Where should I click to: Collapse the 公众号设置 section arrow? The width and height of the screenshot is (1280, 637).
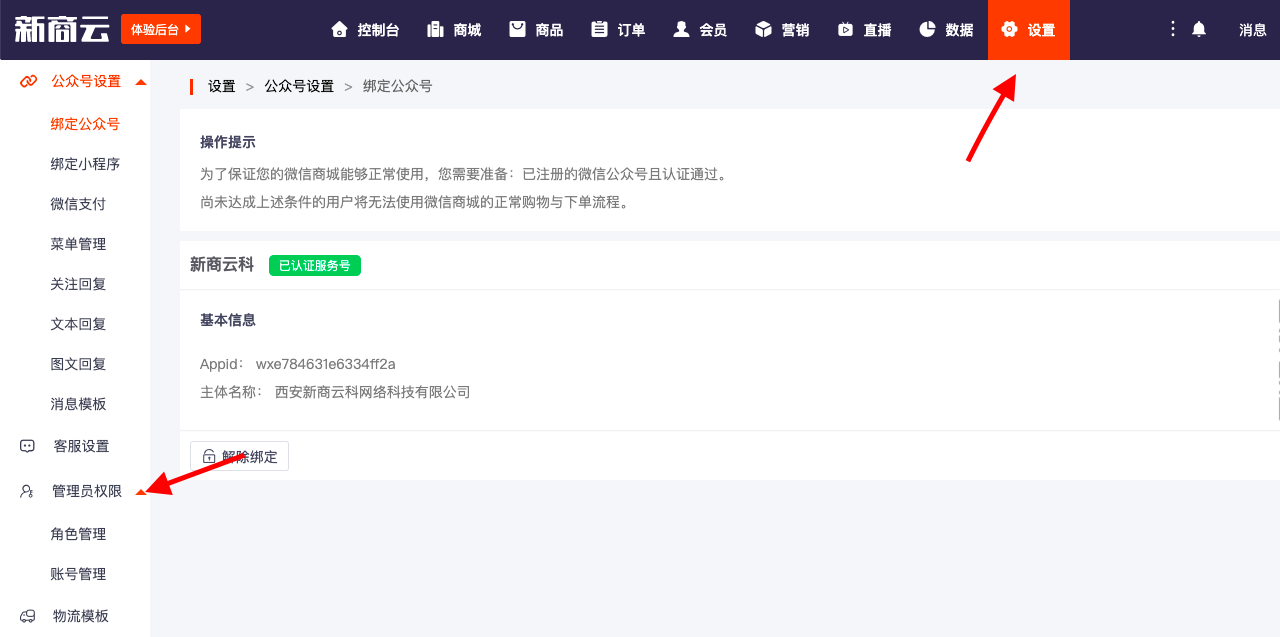tap(141, 82)
